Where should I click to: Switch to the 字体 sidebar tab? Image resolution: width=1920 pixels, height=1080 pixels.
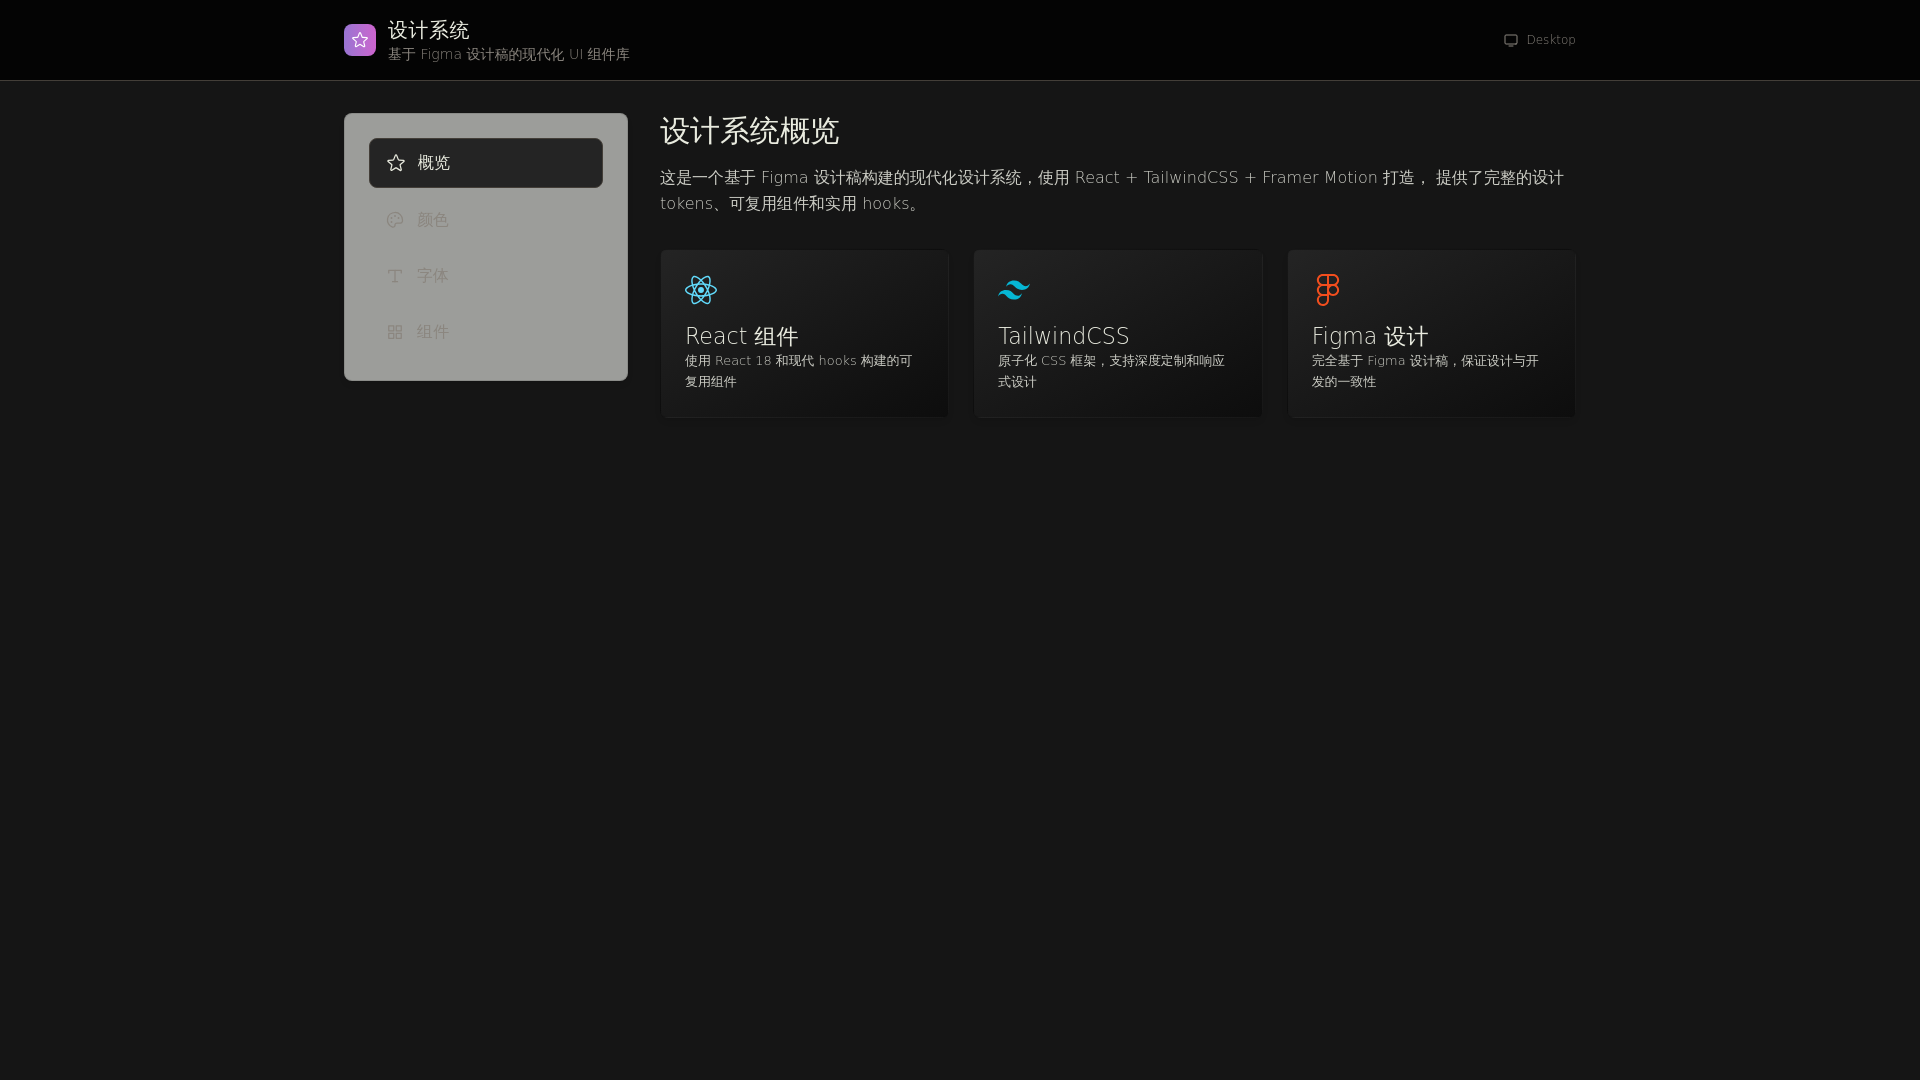(486, 276)
